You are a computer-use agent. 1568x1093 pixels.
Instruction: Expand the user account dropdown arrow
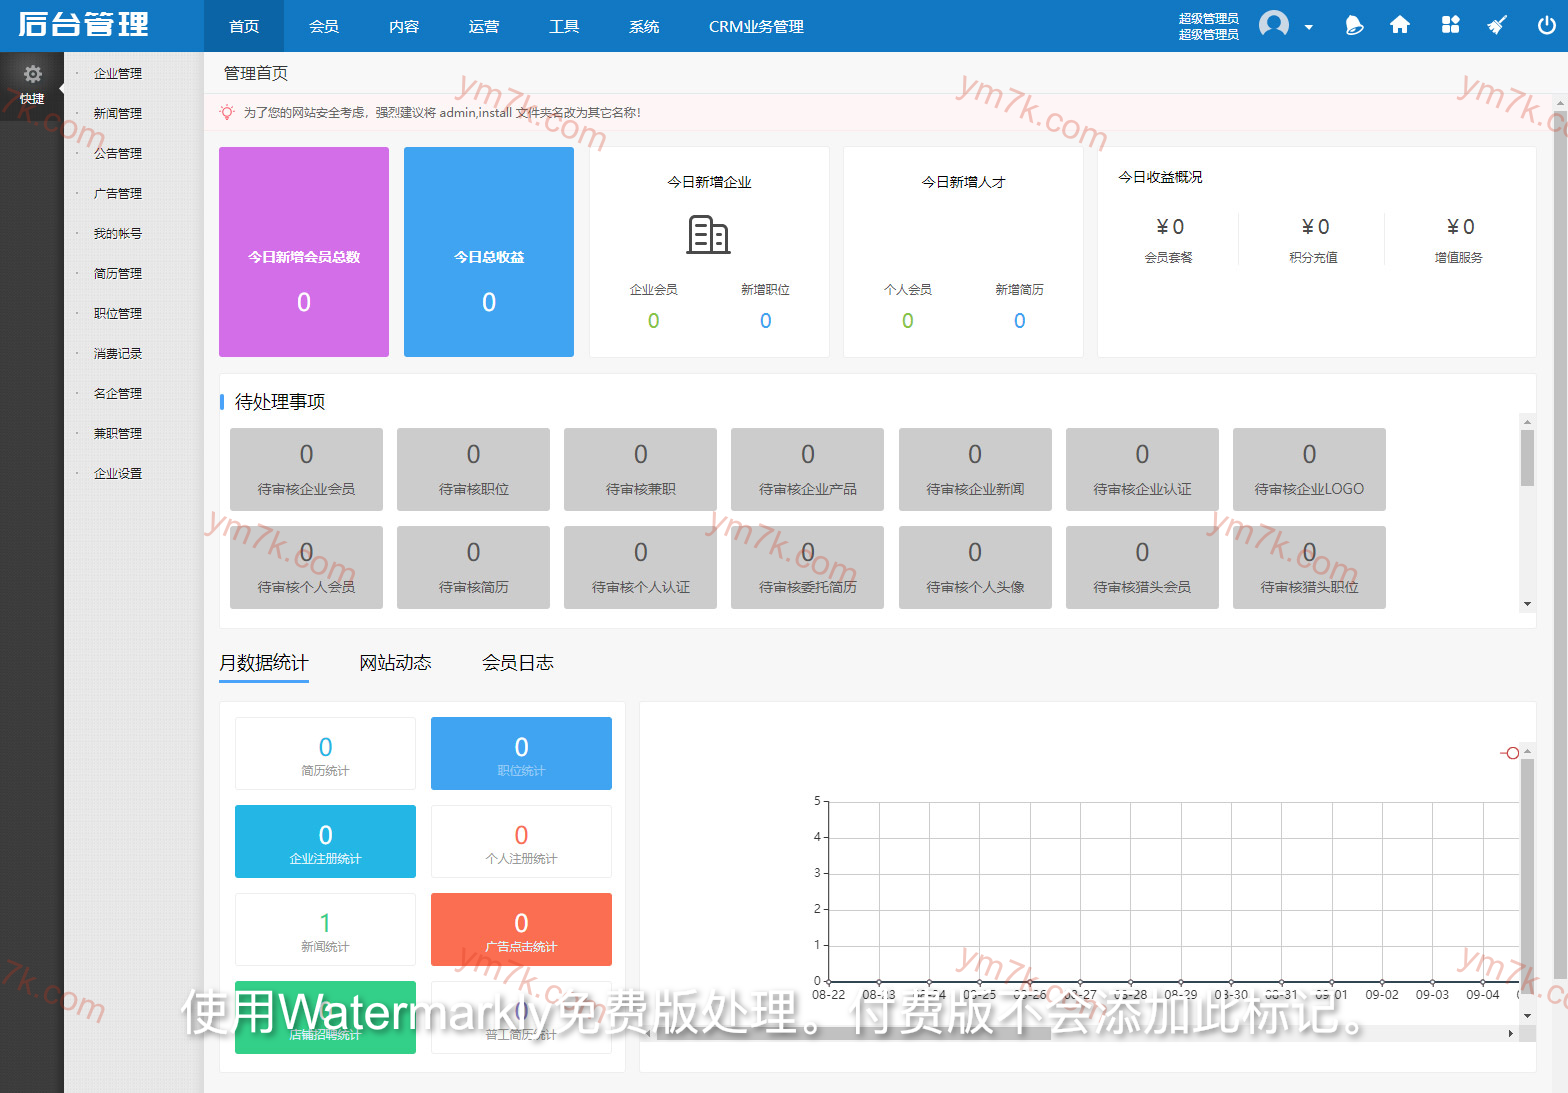pos(1309,27)
